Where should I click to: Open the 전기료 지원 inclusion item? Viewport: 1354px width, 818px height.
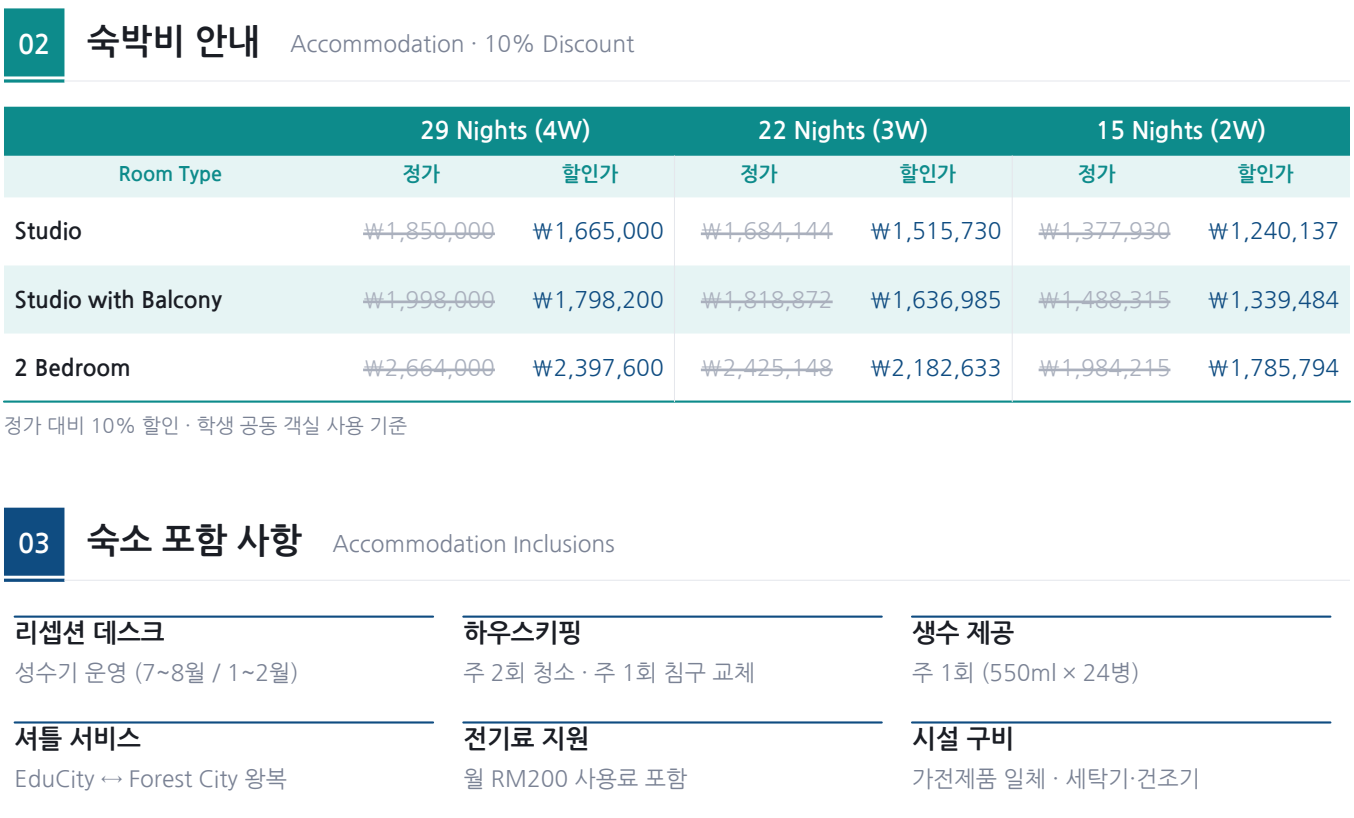673,757
